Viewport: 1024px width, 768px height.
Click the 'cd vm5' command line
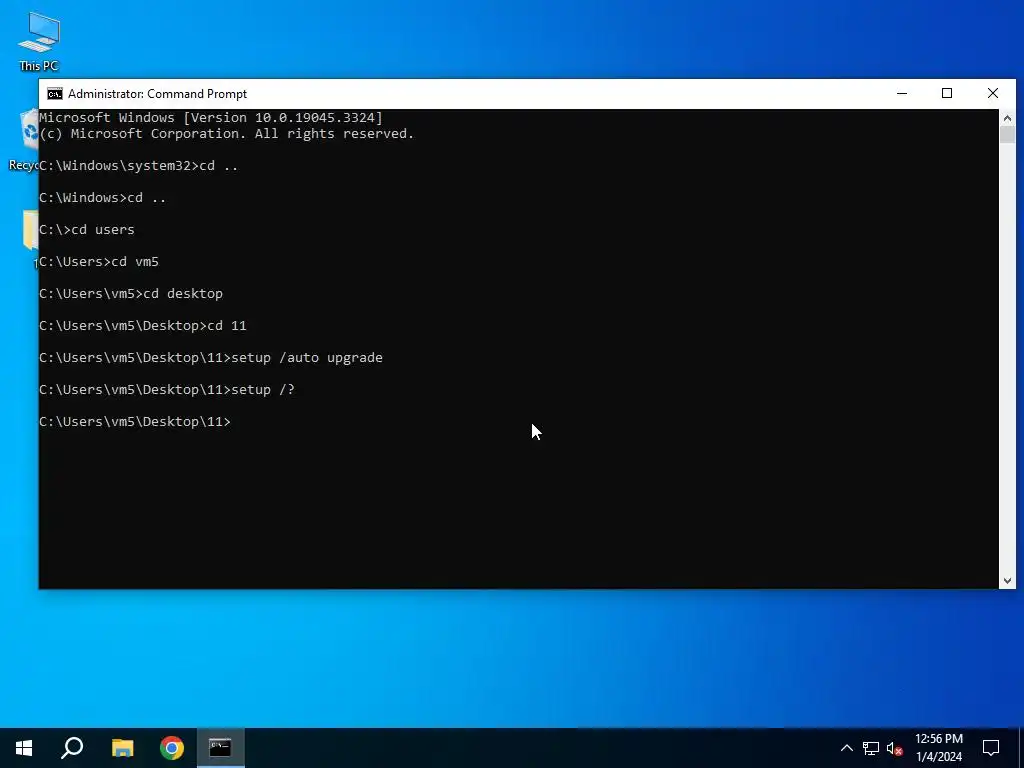(x=99, y=262)
